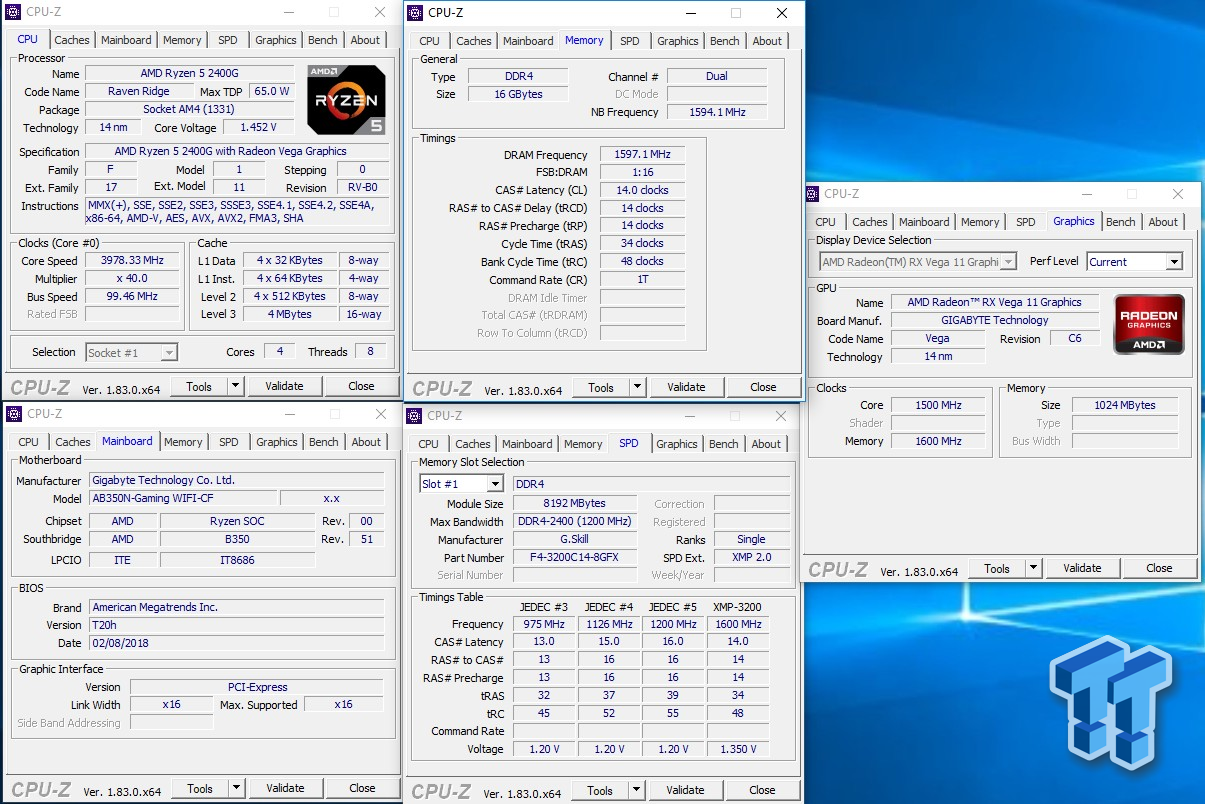Click CPU-Z title icon in Memory window
This screenshot has height=804, width=1205.
[415, 13]
